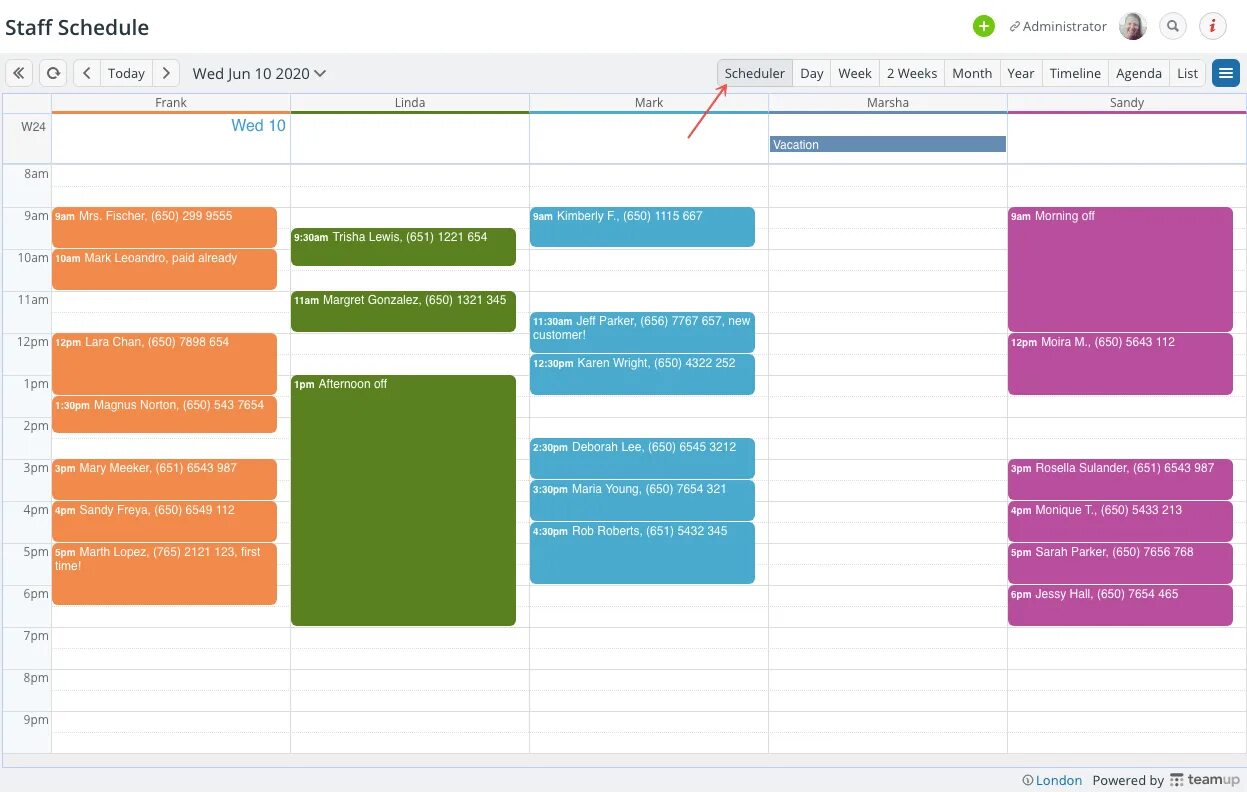
Task: Click the Wed 10 date label
Action: [x=258, y=125]
